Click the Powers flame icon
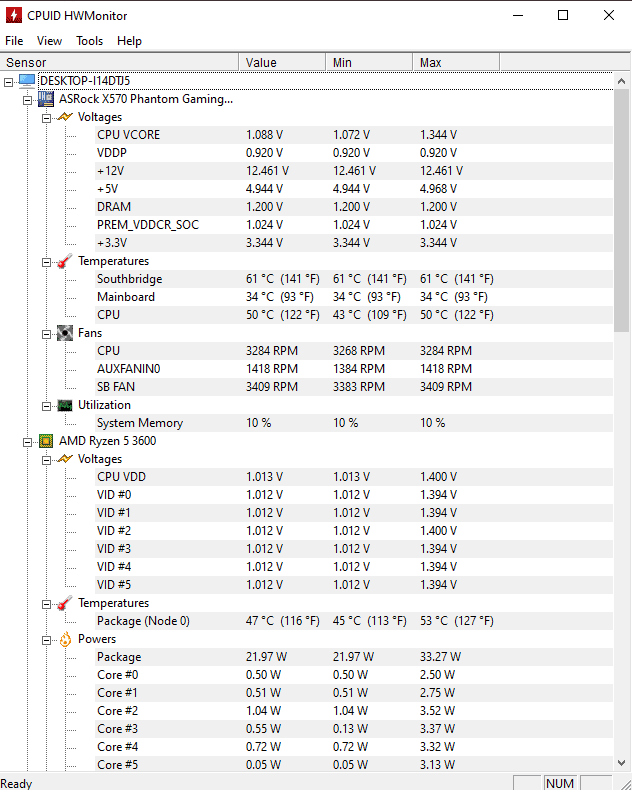Screen dimensions: 632x790 (65, 639)
